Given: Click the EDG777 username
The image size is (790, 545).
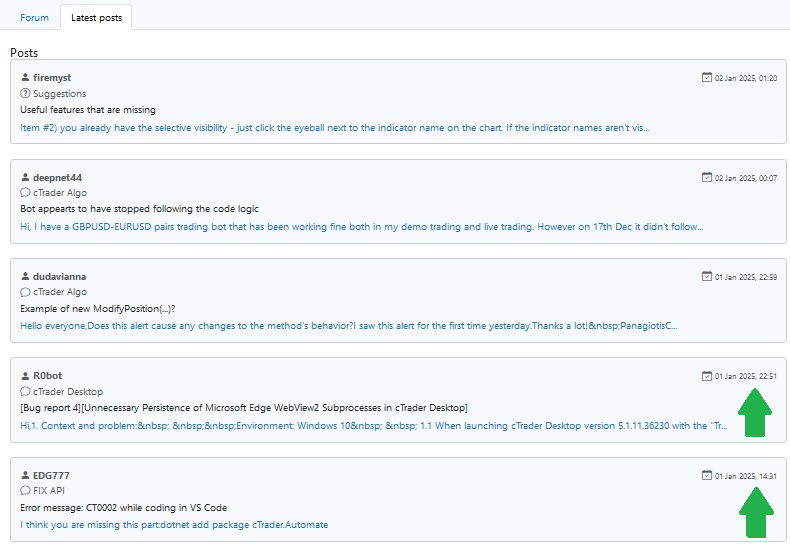Looking at the screenshot, I should click(x=51, y=475).
